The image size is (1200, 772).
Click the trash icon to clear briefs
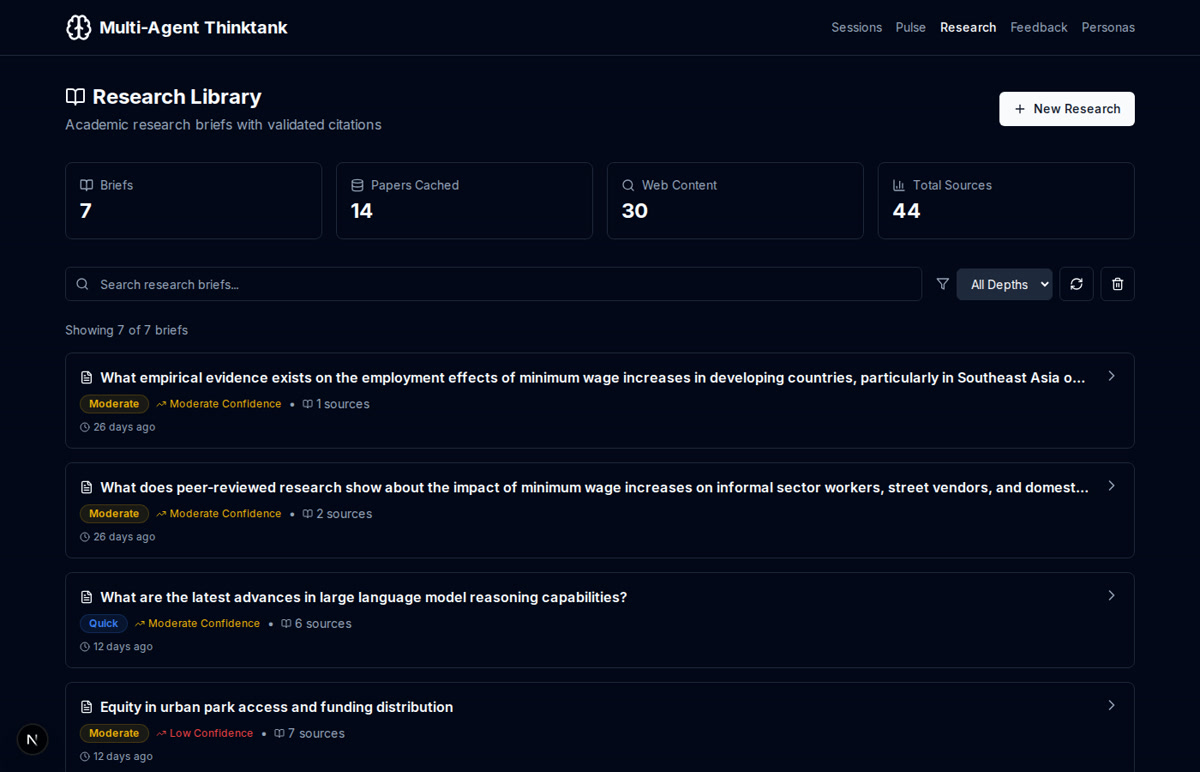pyautogui.click(x=1117, y=284)
